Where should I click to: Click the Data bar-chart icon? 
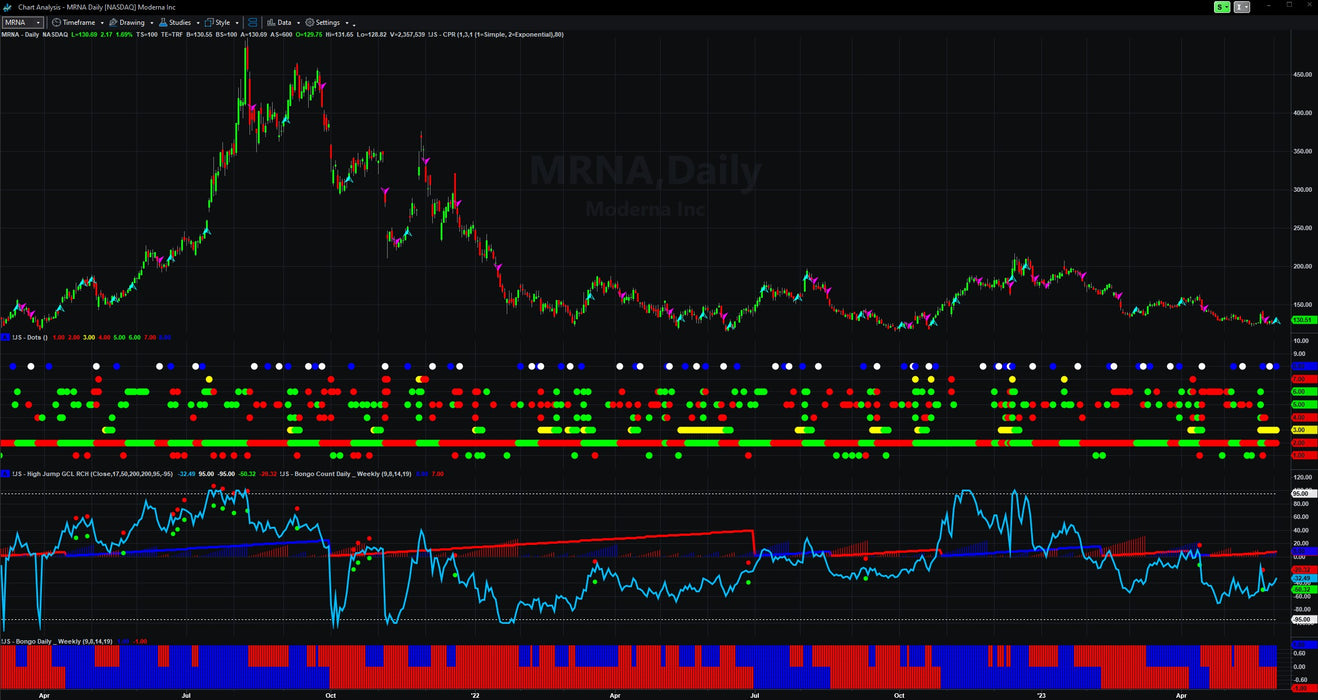click(x=271, y=22)
